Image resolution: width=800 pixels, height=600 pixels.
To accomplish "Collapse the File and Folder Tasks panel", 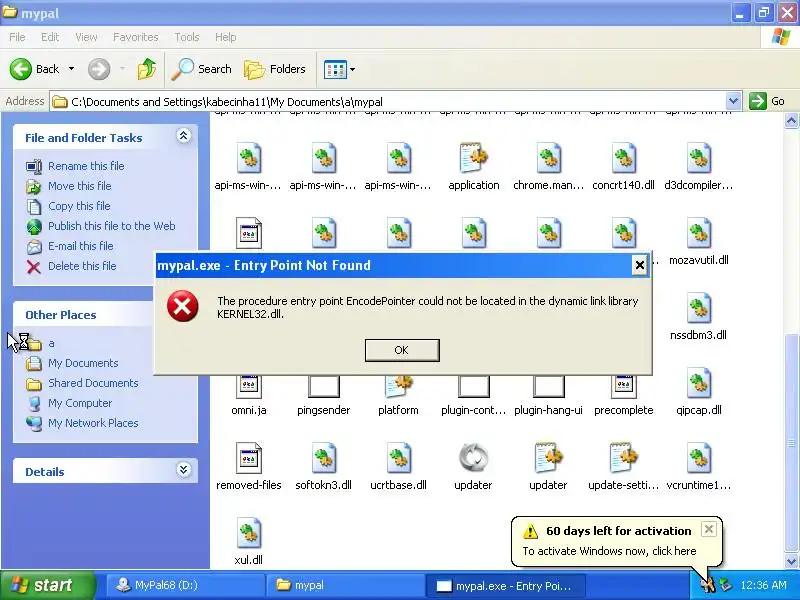I will pos(184,136).
